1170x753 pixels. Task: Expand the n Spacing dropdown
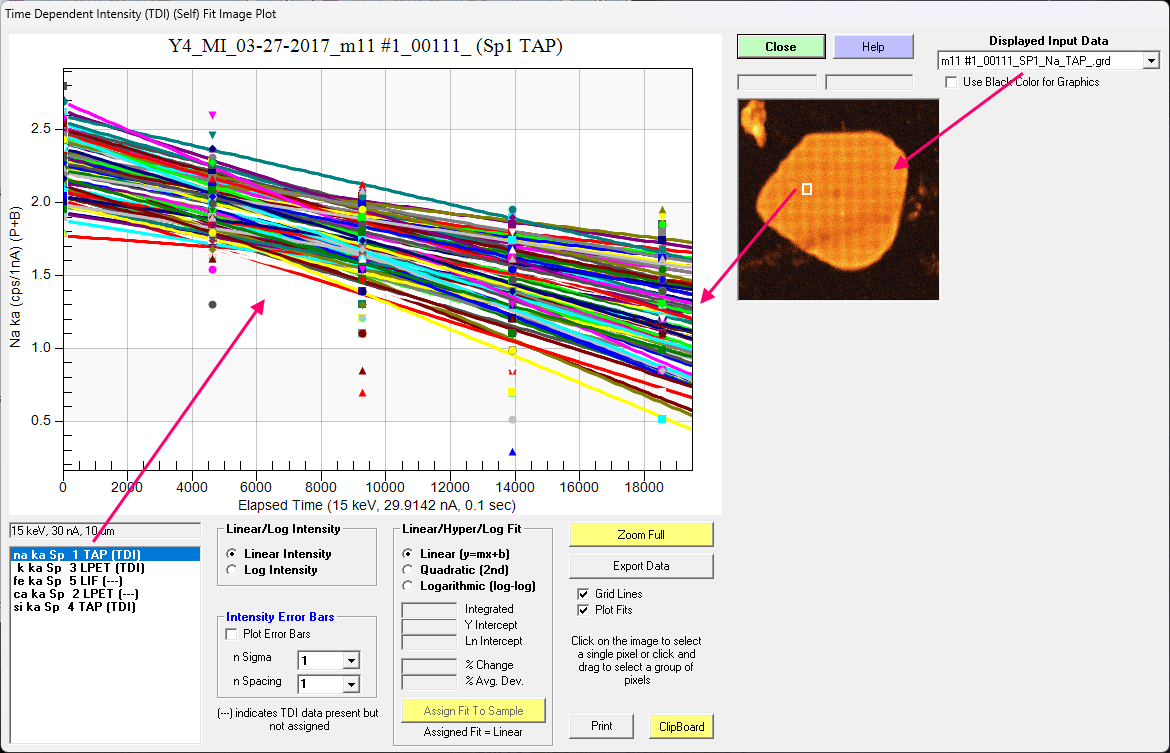coord(350,684)
